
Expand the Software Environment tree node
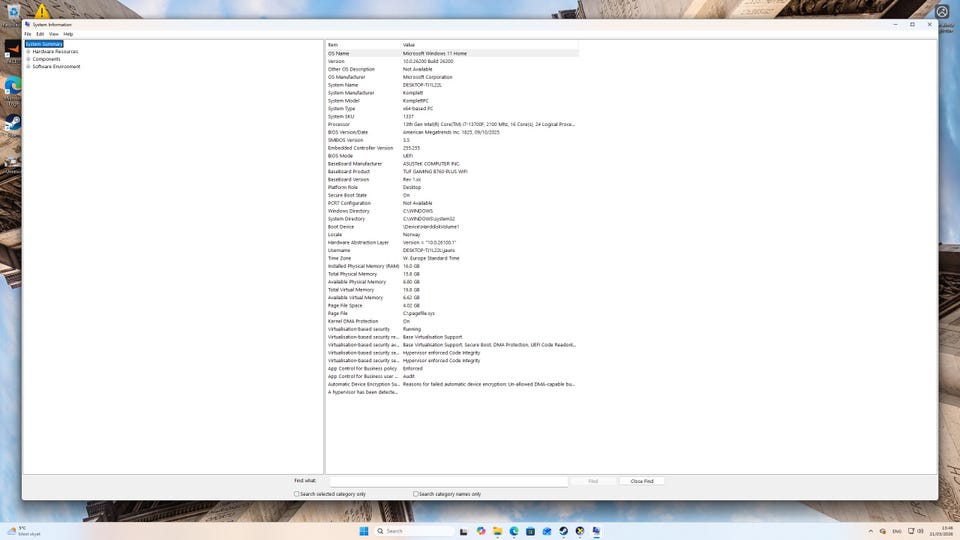pos(28,67)
